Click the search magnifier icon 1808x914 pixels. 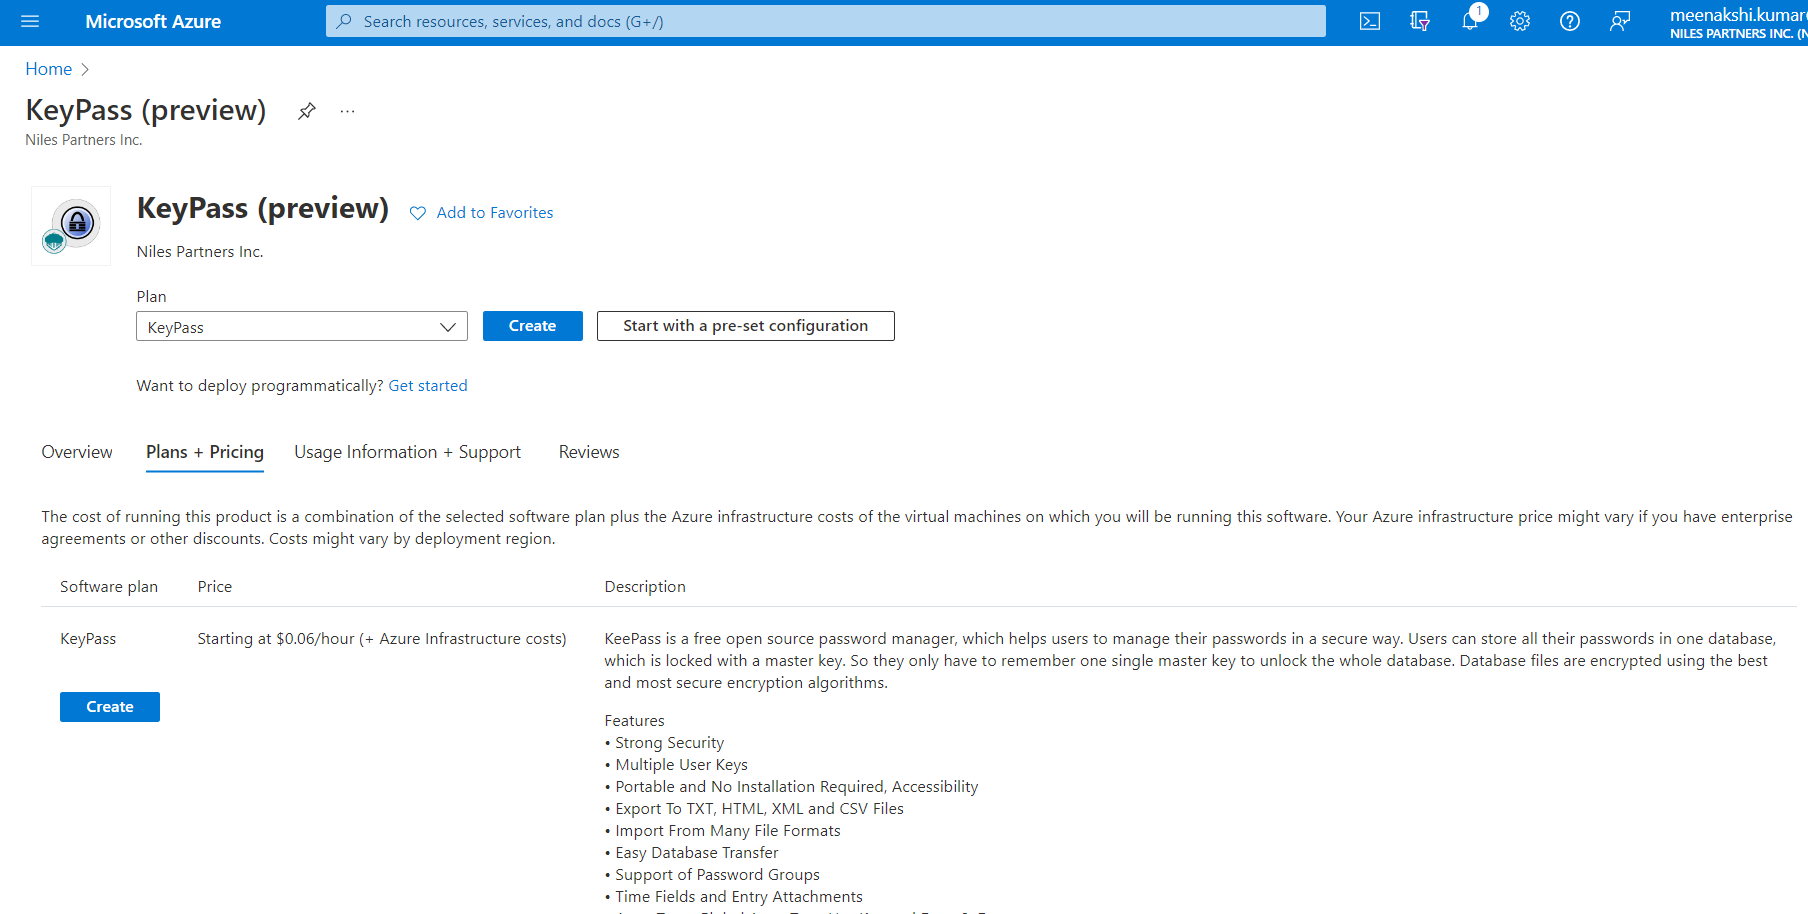(344, 21)
